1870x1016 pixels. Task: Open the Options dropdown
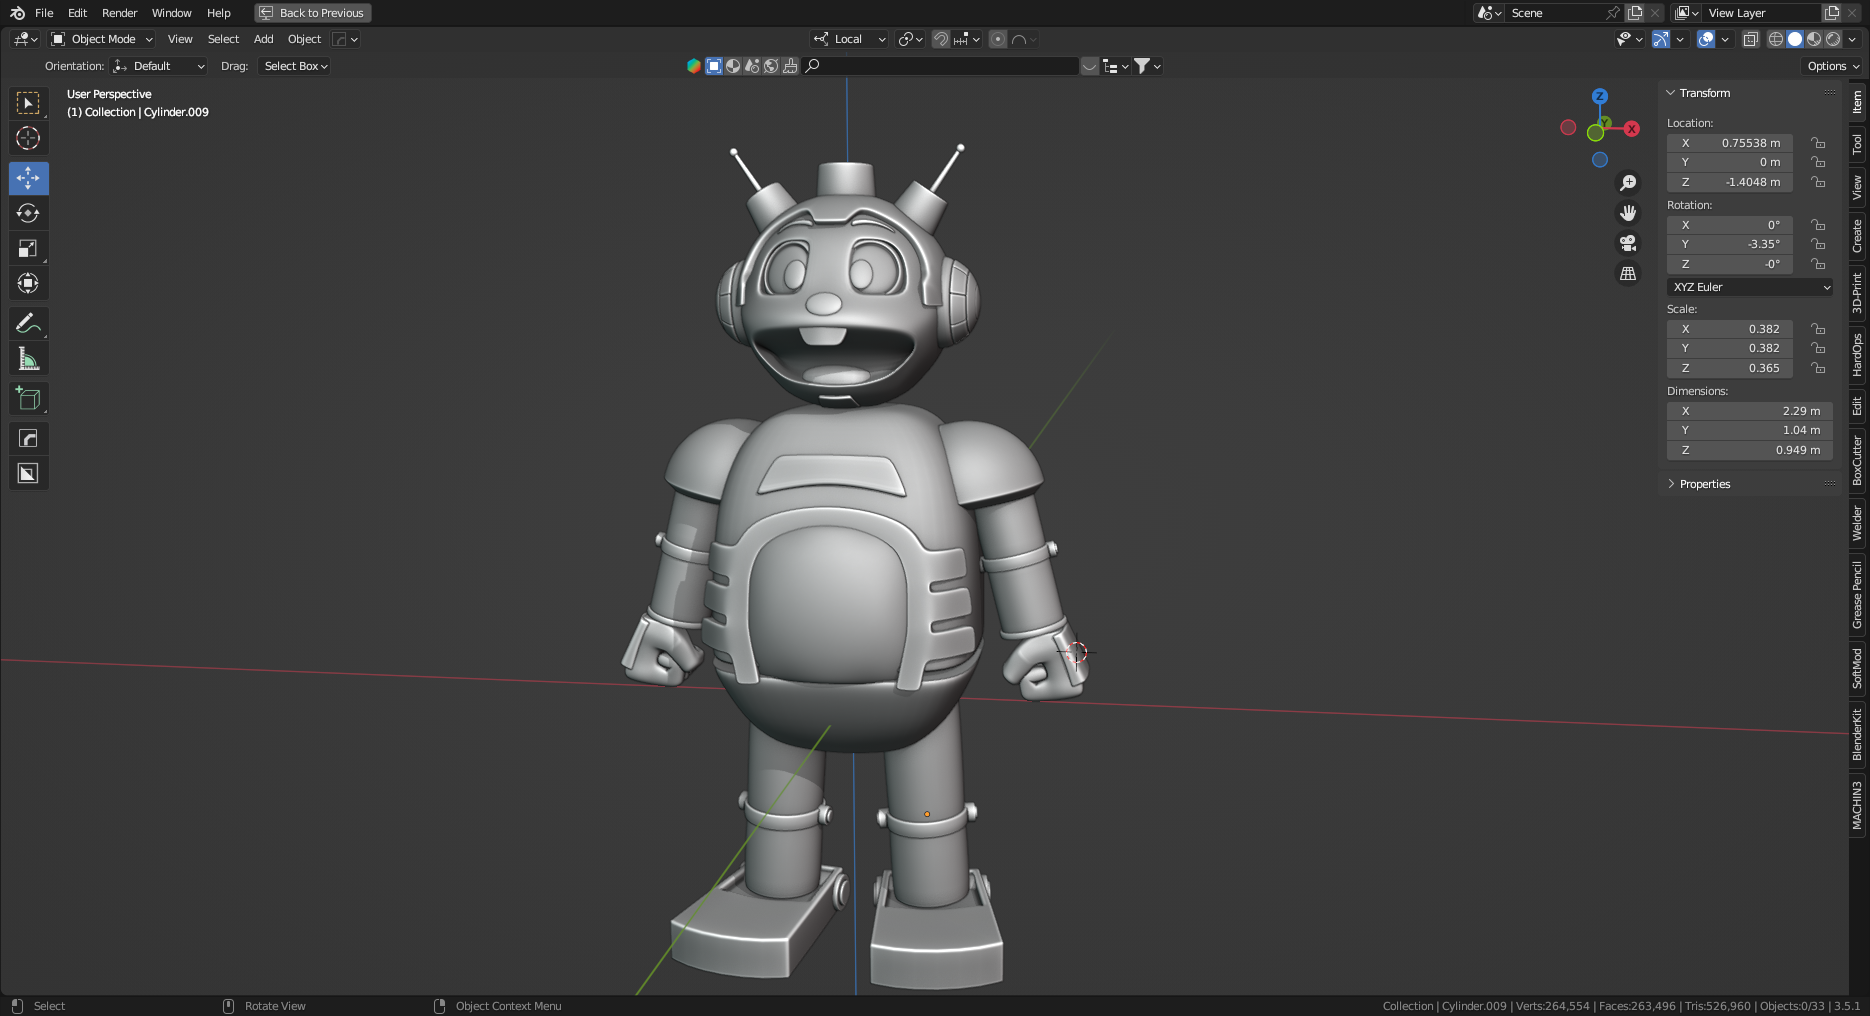(x=1833, y=66)
